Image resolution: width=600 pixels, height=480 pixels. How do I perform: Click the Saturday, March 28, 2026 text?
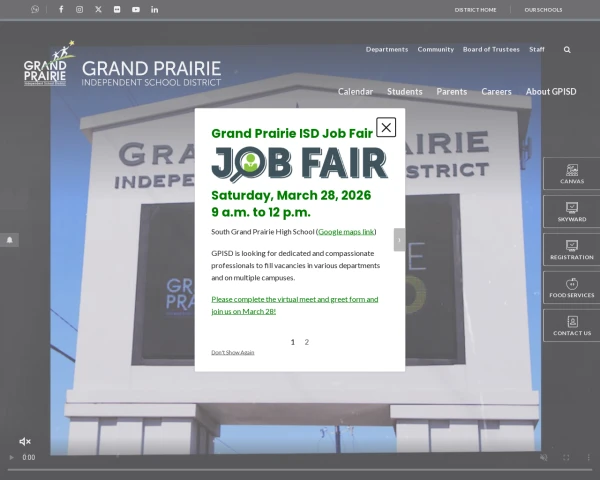291,195
